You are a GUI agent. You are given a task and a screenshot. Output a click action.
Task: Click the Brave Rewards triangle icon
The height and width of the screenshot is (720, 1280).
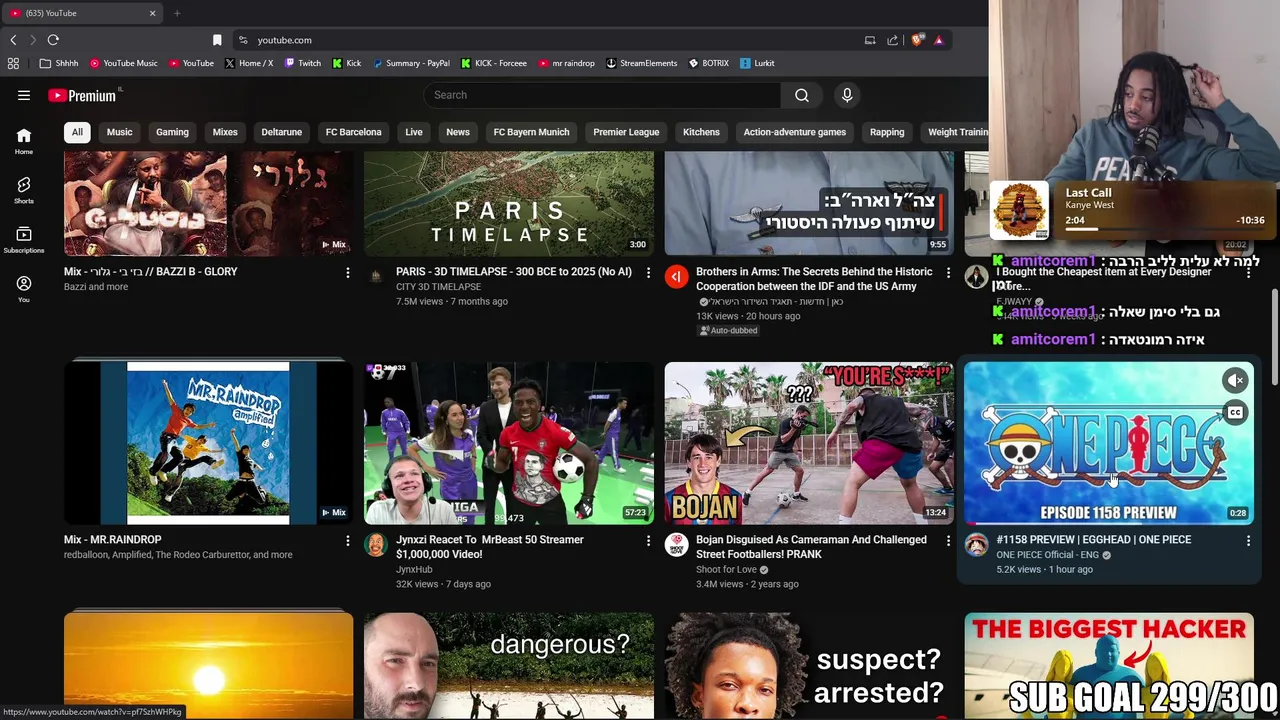938,40
